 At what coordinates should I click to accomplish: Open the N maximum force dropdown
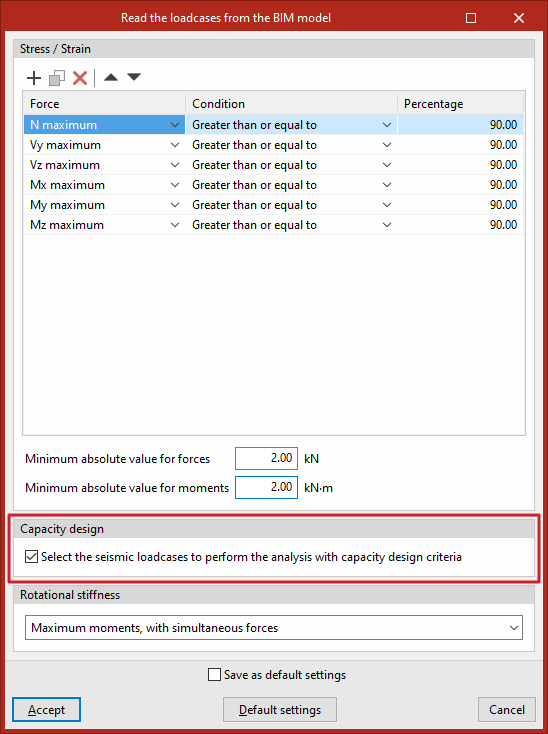click(x=175, y=125)
